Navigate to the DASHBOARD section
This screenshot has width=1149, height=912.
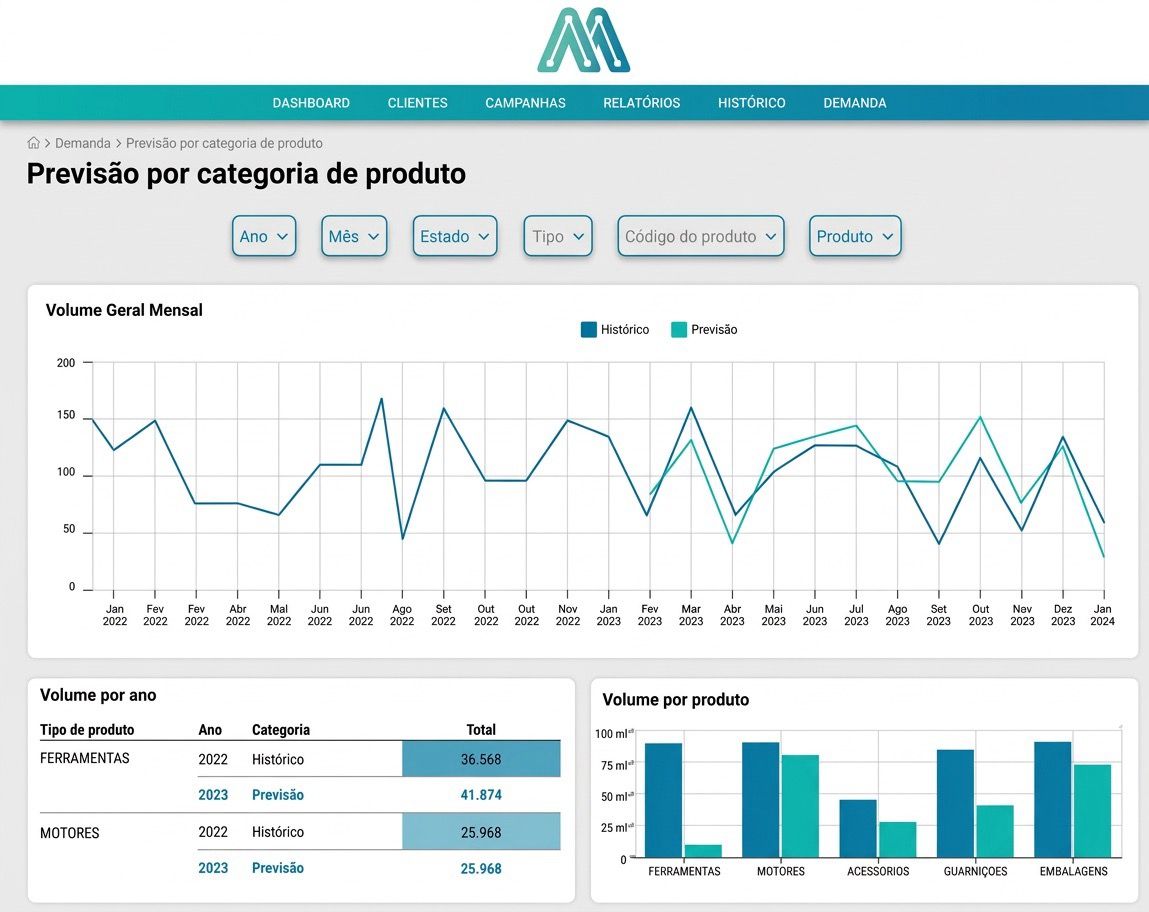[311, 102]
